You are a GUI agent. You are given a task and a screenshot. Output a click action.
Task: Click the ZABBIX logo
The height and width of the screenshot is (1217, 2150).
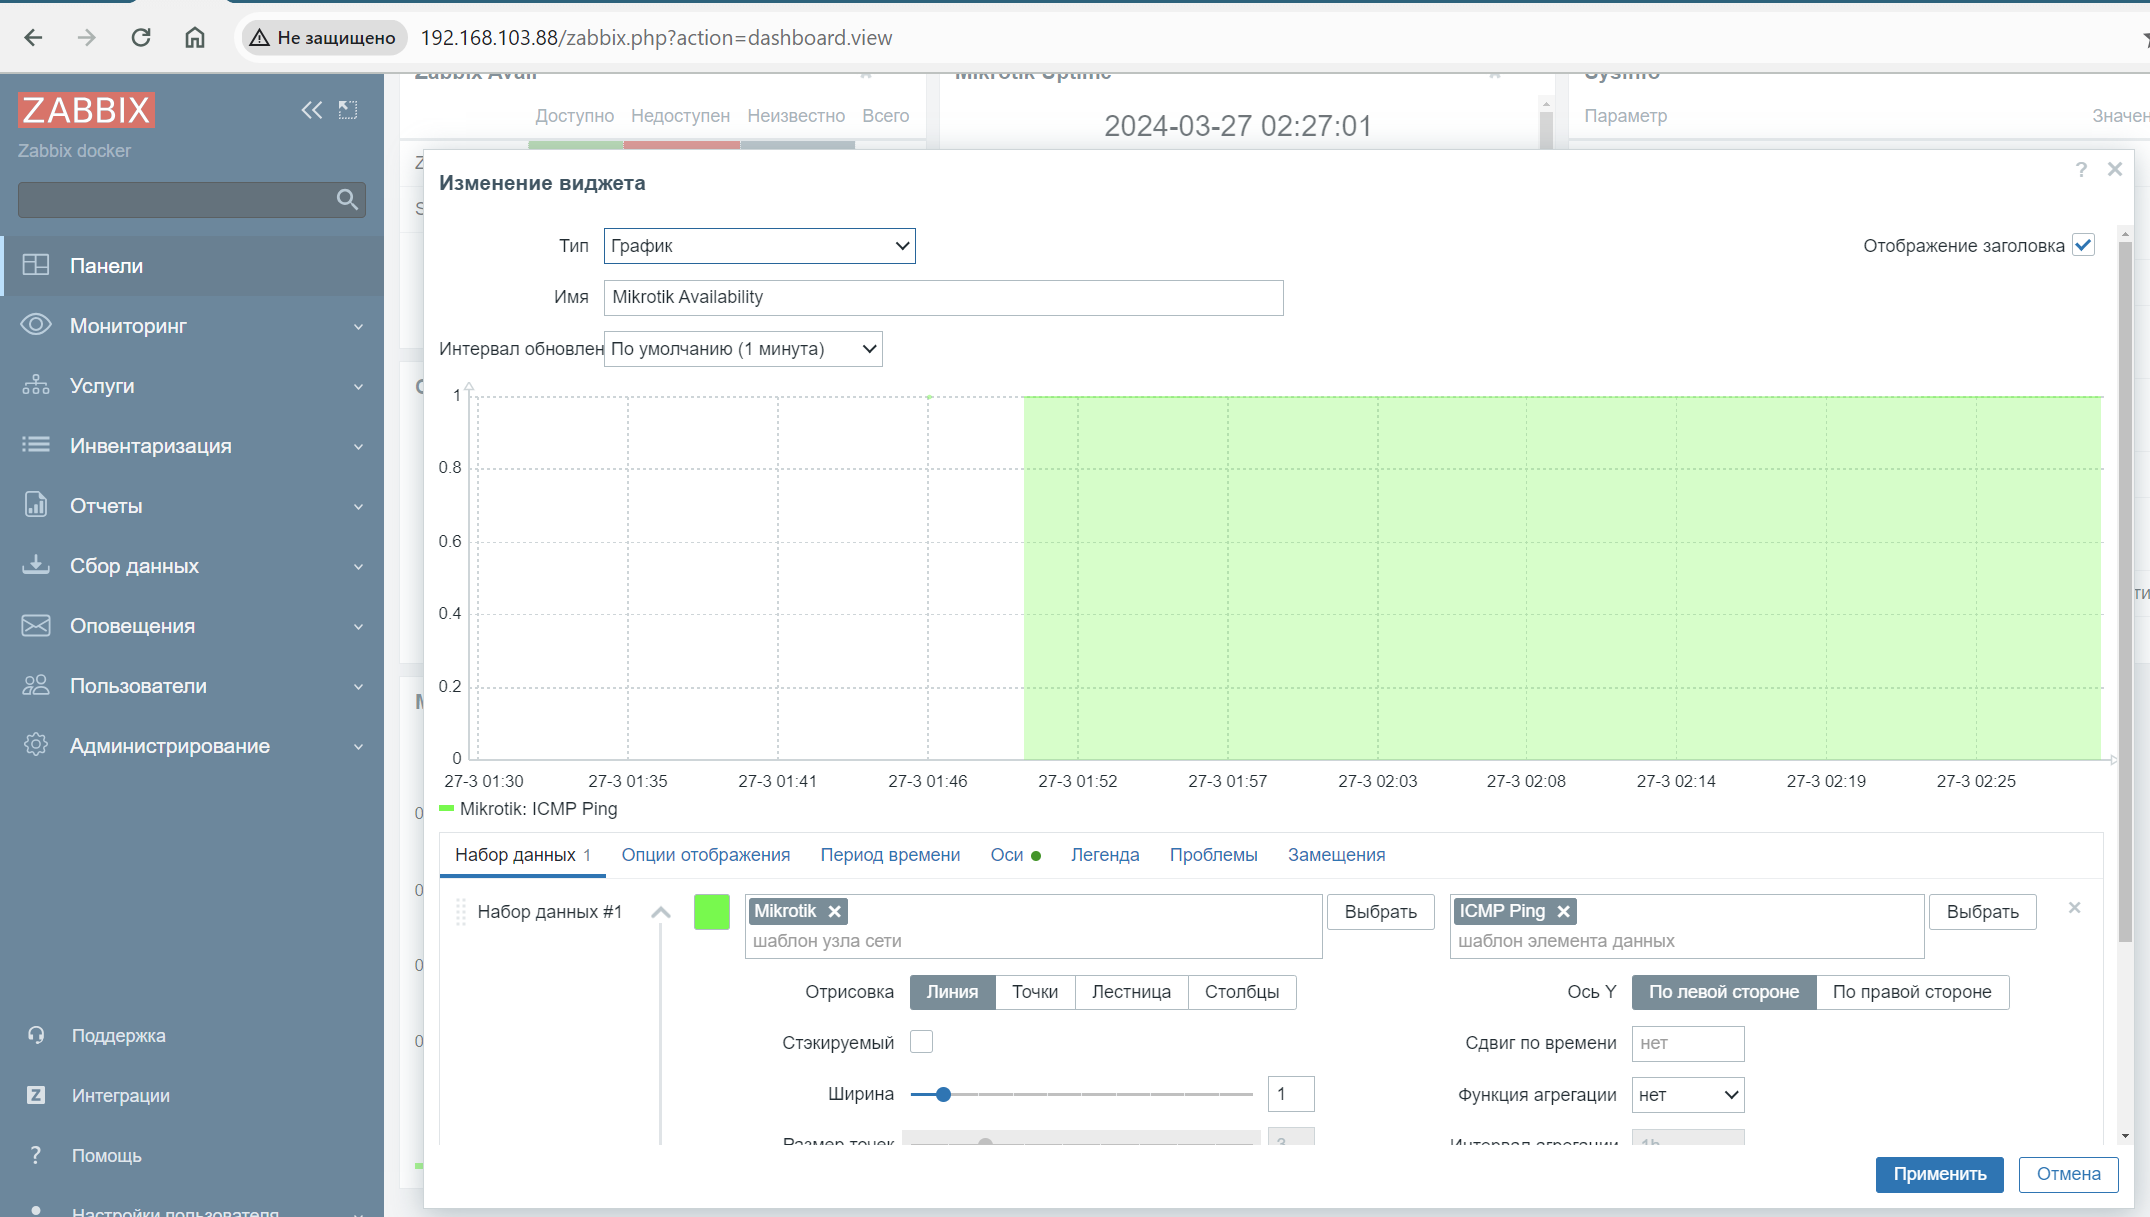tap(86, 110)
